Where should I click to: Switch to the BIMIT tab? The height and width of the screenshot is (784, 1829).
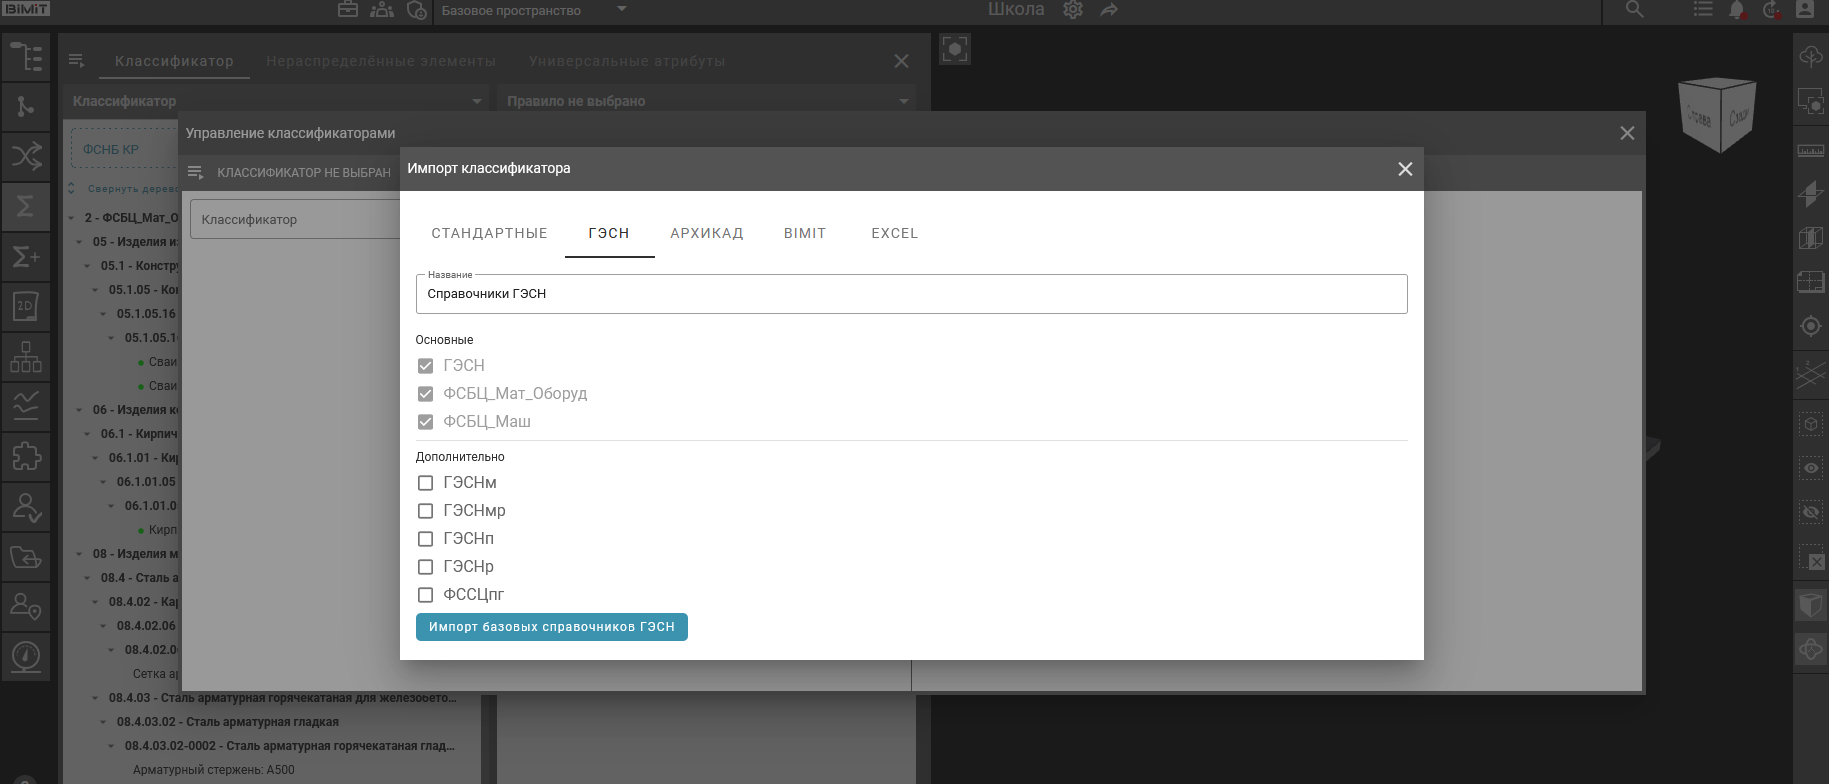coord(805,233)
